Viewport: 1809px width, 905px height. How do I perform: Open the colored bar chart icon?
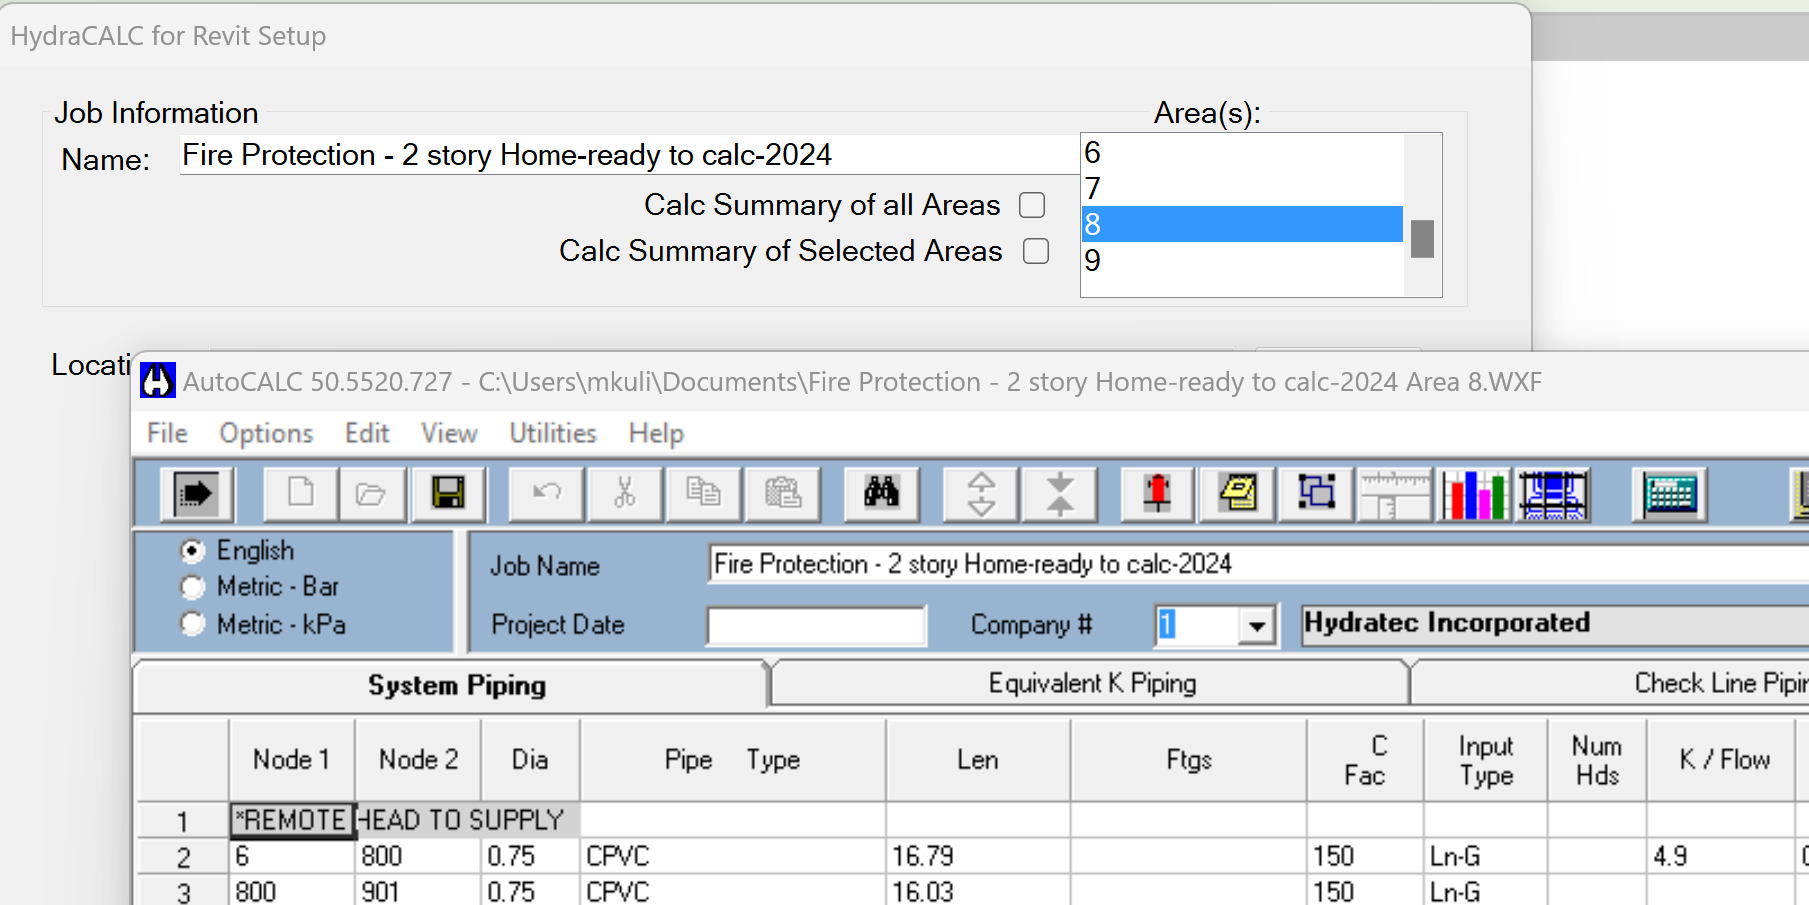pos(1473,493)
